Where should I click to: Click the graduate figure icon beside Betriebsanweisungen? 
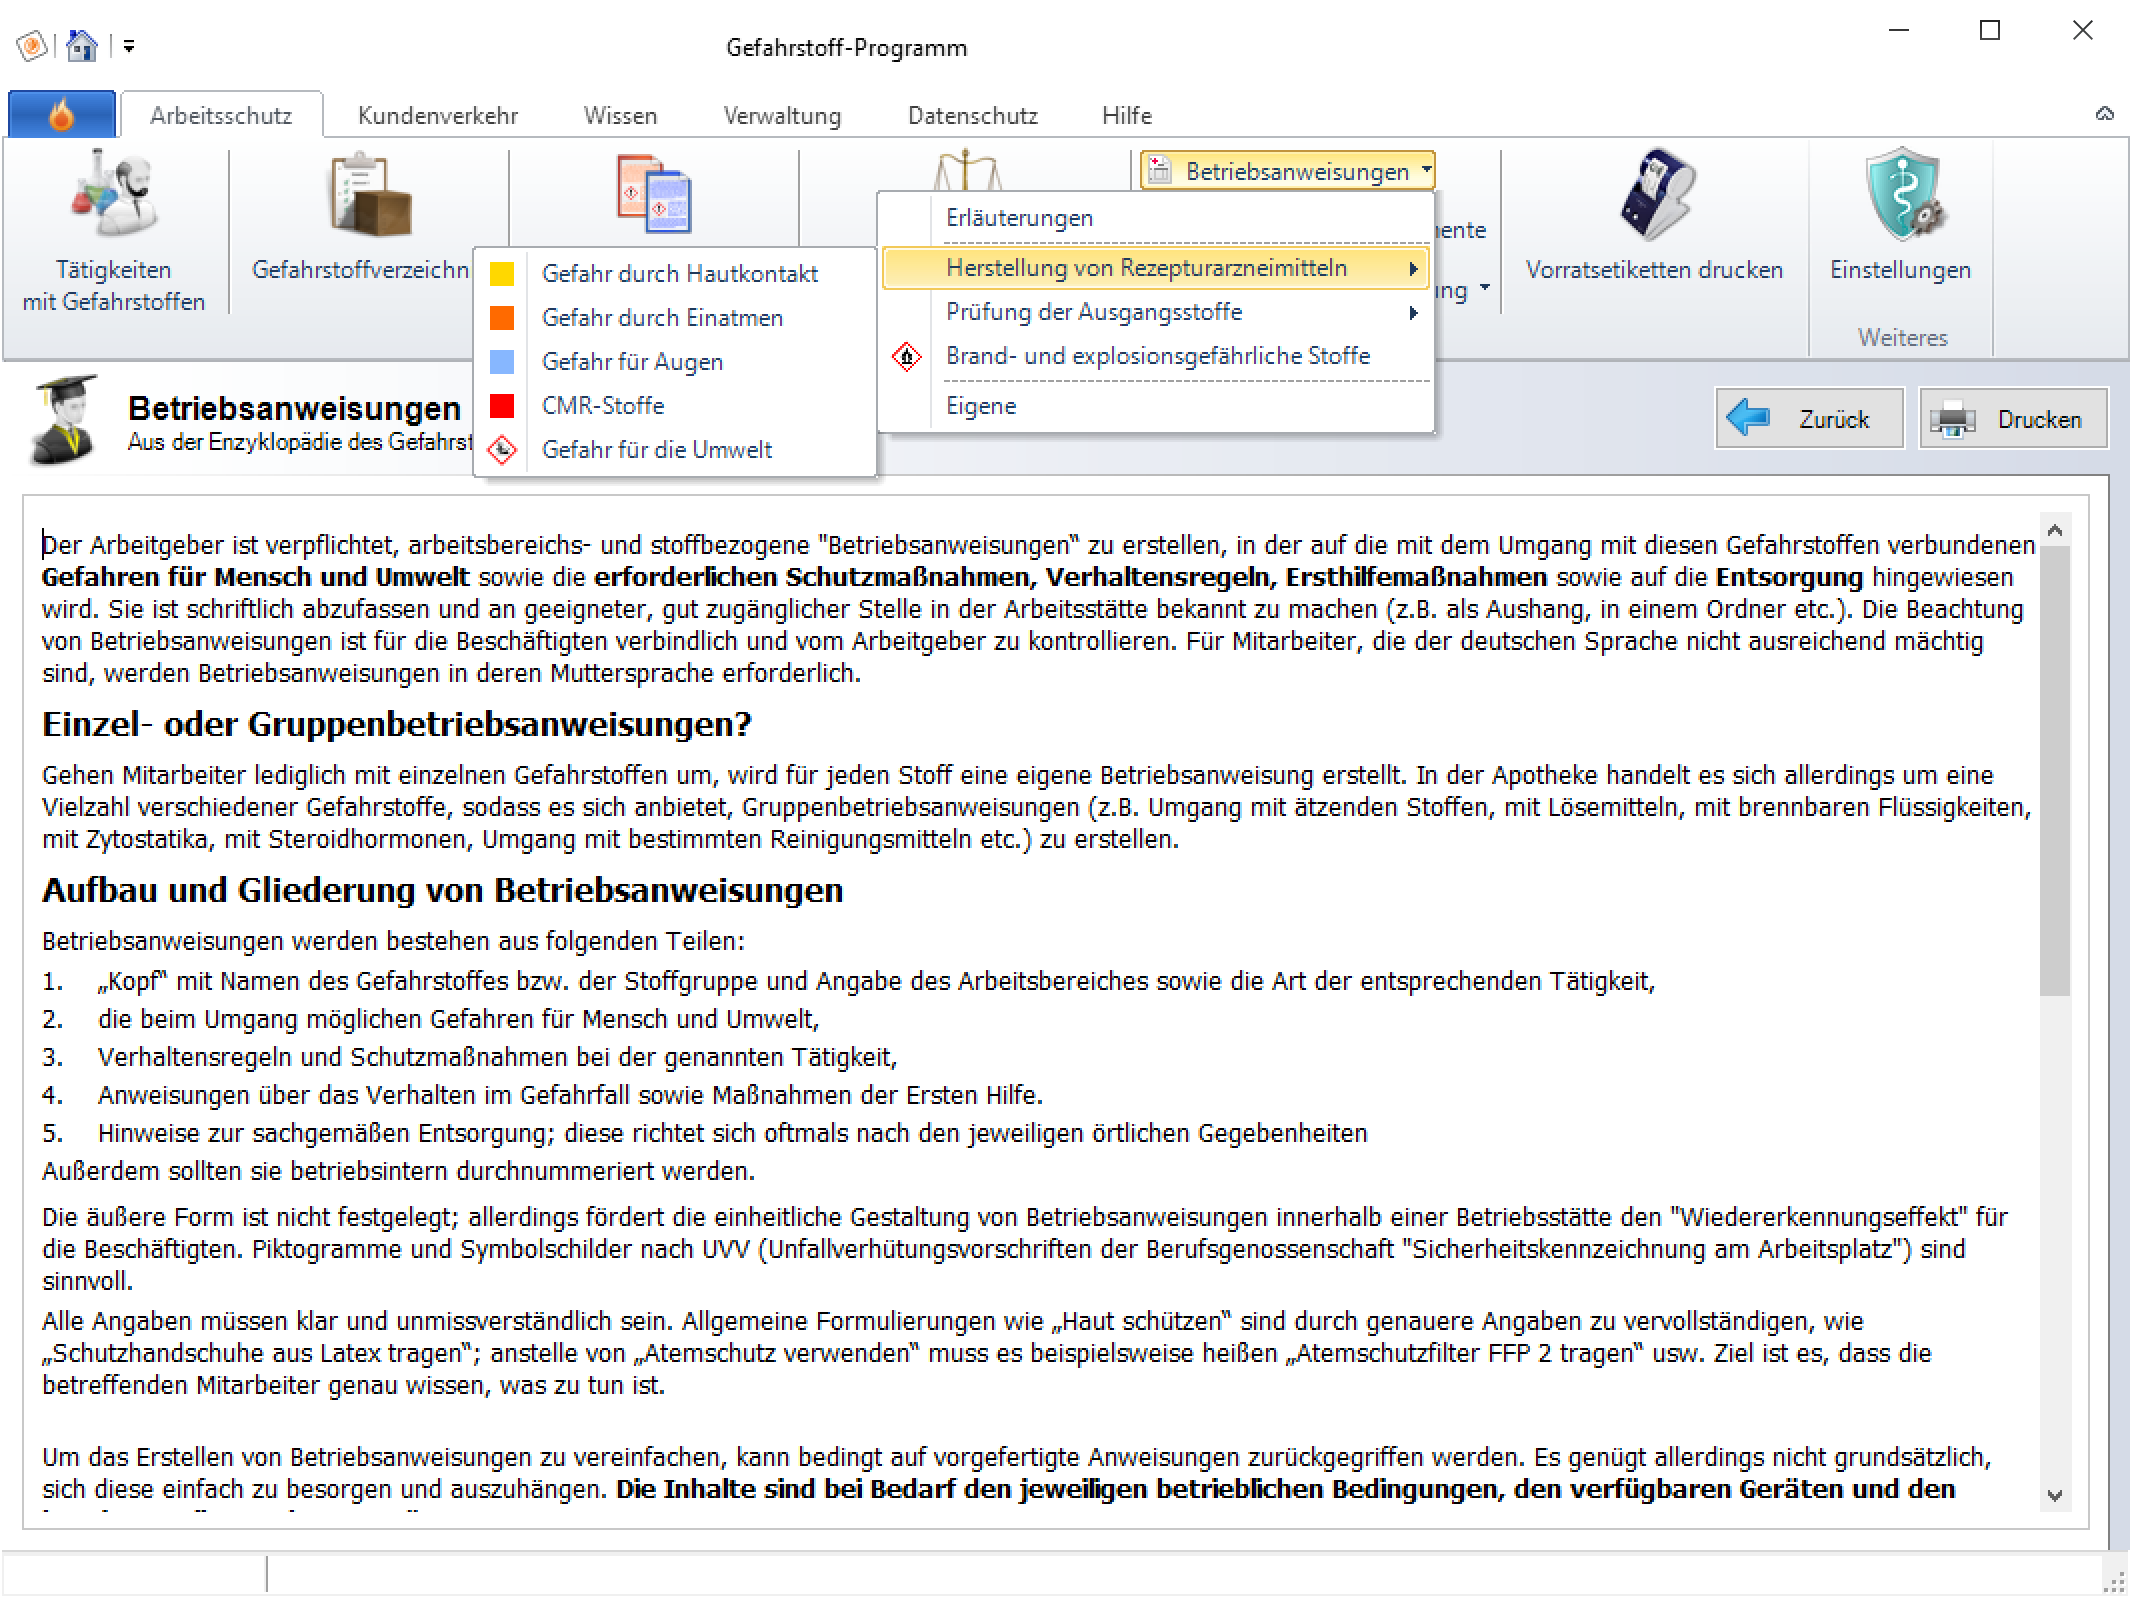click(x=65, y=420)
